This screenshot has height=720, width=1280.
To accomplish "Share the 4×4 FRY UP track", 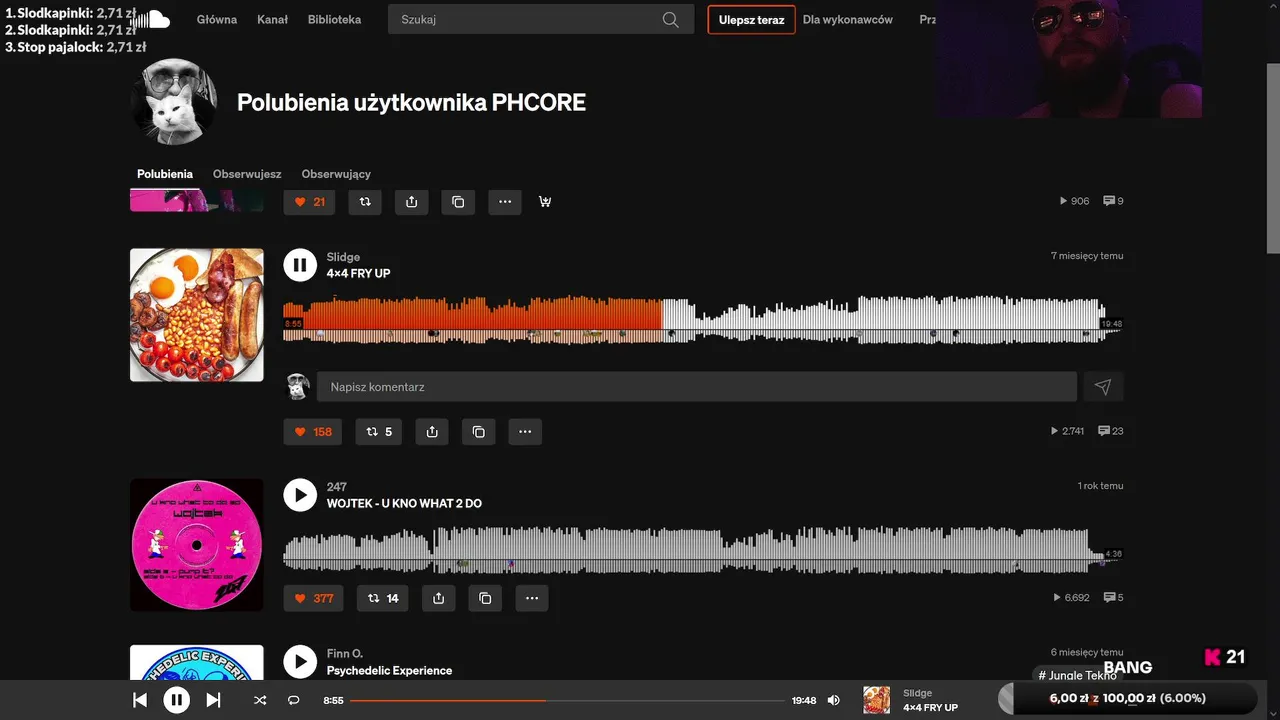I will point(432,432).
